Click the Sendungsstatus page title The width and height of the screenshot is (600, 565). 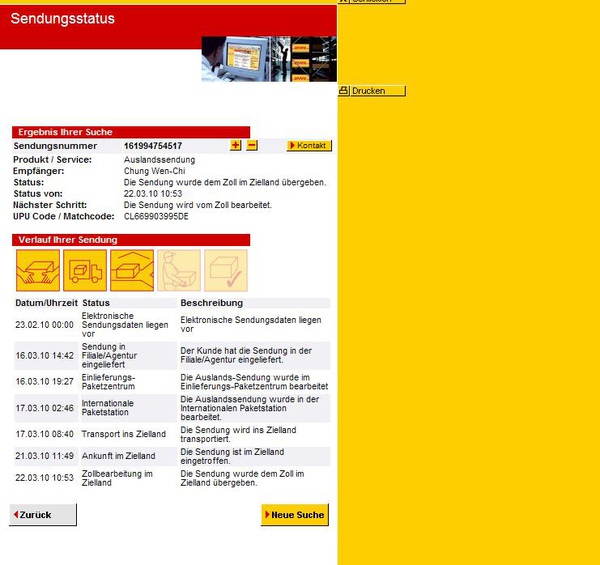[x=62, y=18]
